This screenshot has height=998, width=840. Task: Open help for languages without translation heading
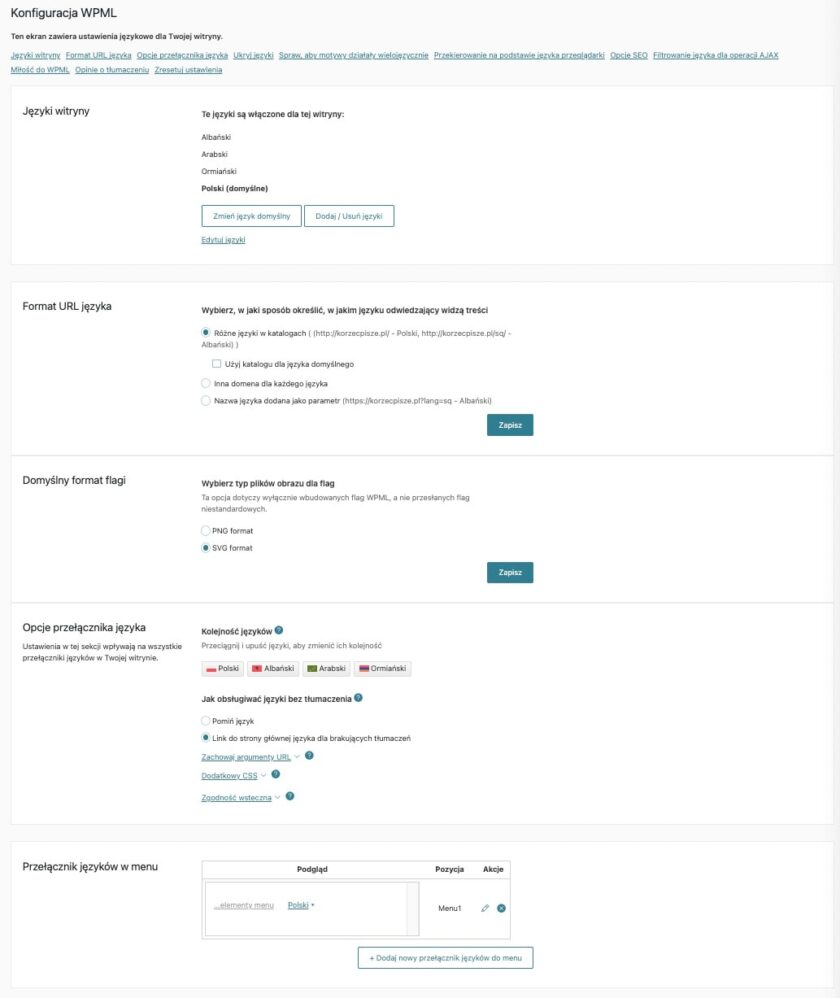(358, 698)
